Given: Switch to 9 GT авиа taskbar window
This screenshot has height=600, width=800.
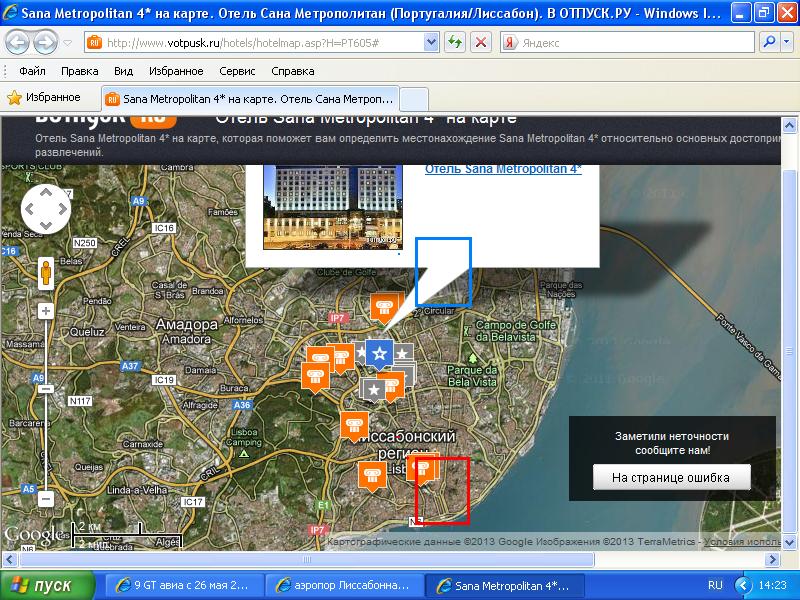Looking at the screenshot, I should click(185, 586).
